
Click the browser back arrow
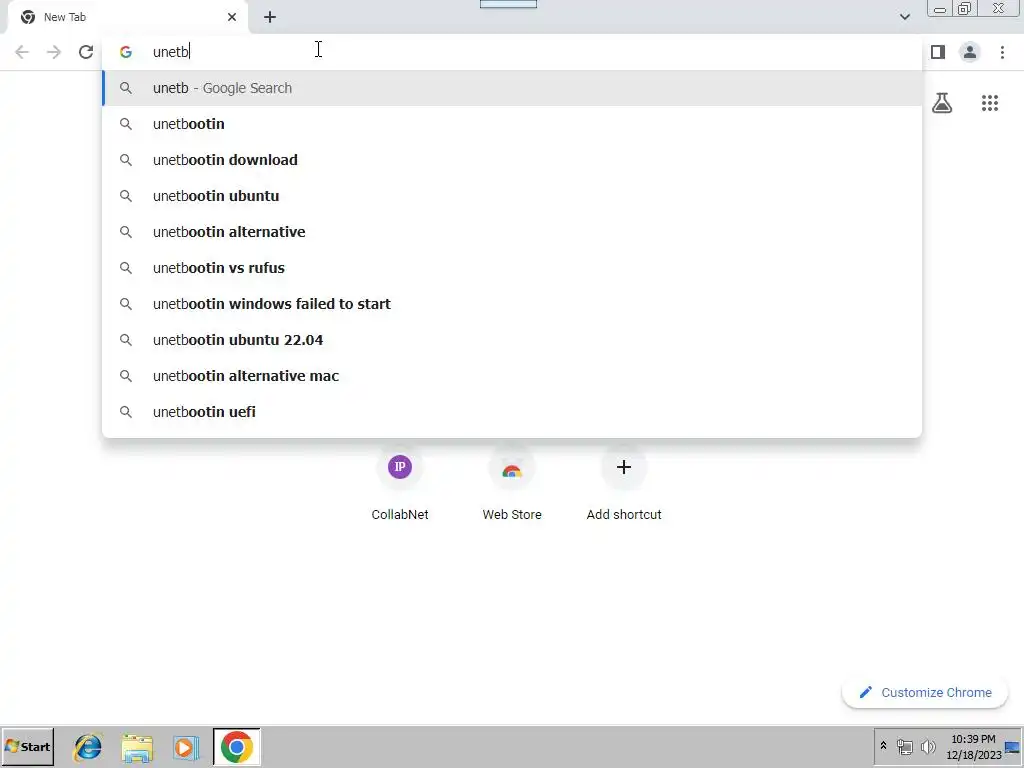tap(22, 52)
